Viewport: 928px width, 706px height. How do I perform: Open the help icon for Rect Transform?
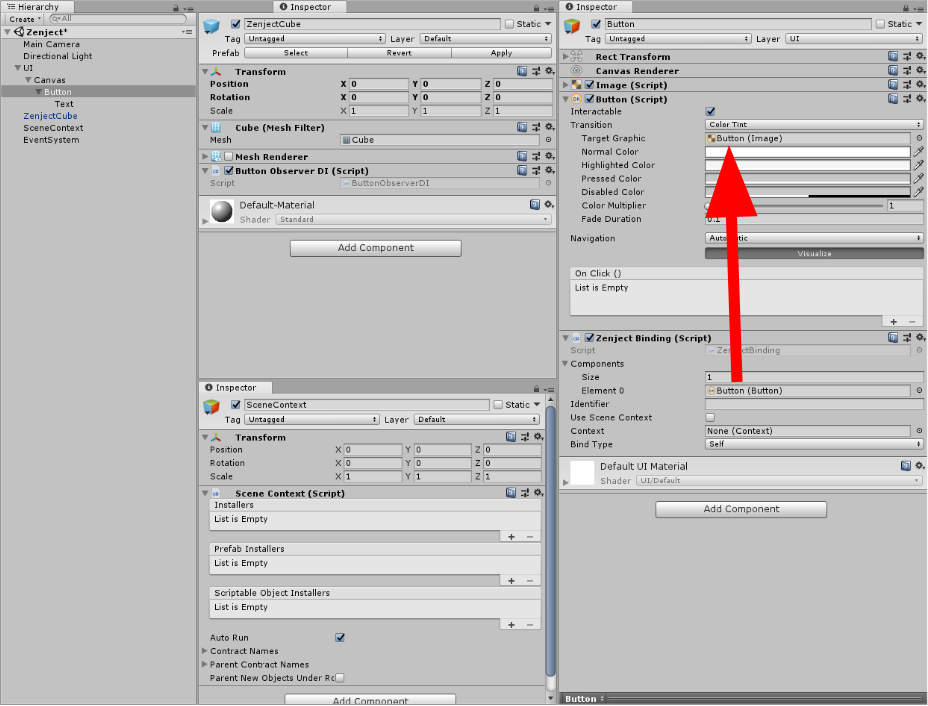pyautogui.click(x=893, y=57)
